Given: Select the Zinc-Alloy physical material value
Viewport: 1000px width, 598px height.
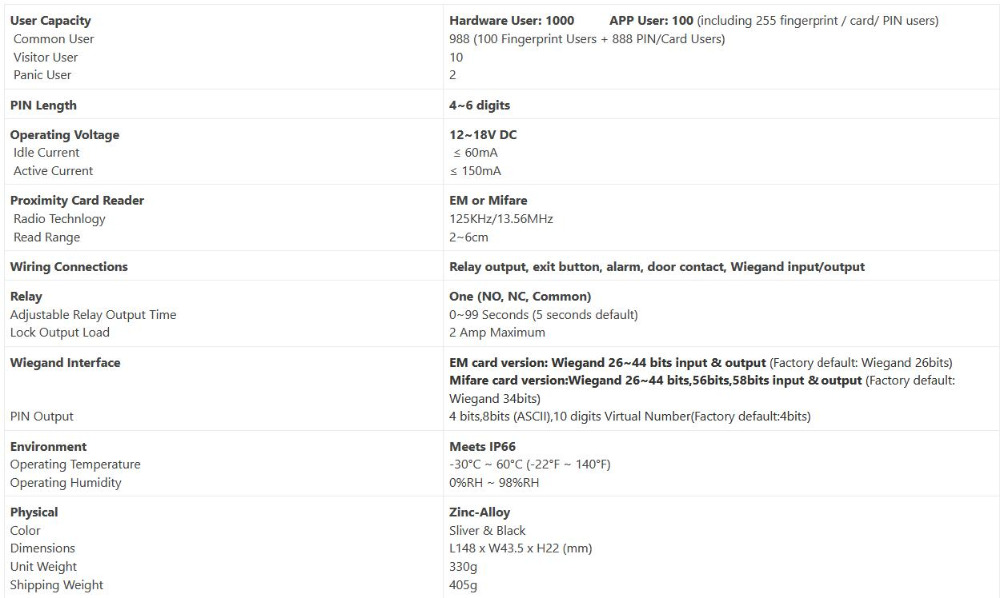Looking at the screenshot, I should 480,512.
